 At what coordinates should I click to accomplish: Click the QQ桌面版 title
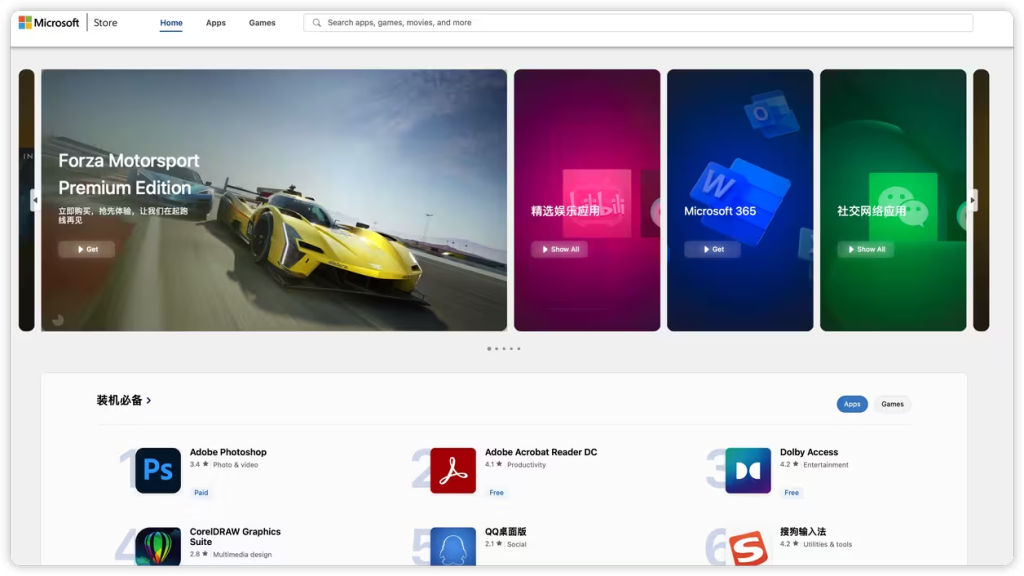click(505, 532)
